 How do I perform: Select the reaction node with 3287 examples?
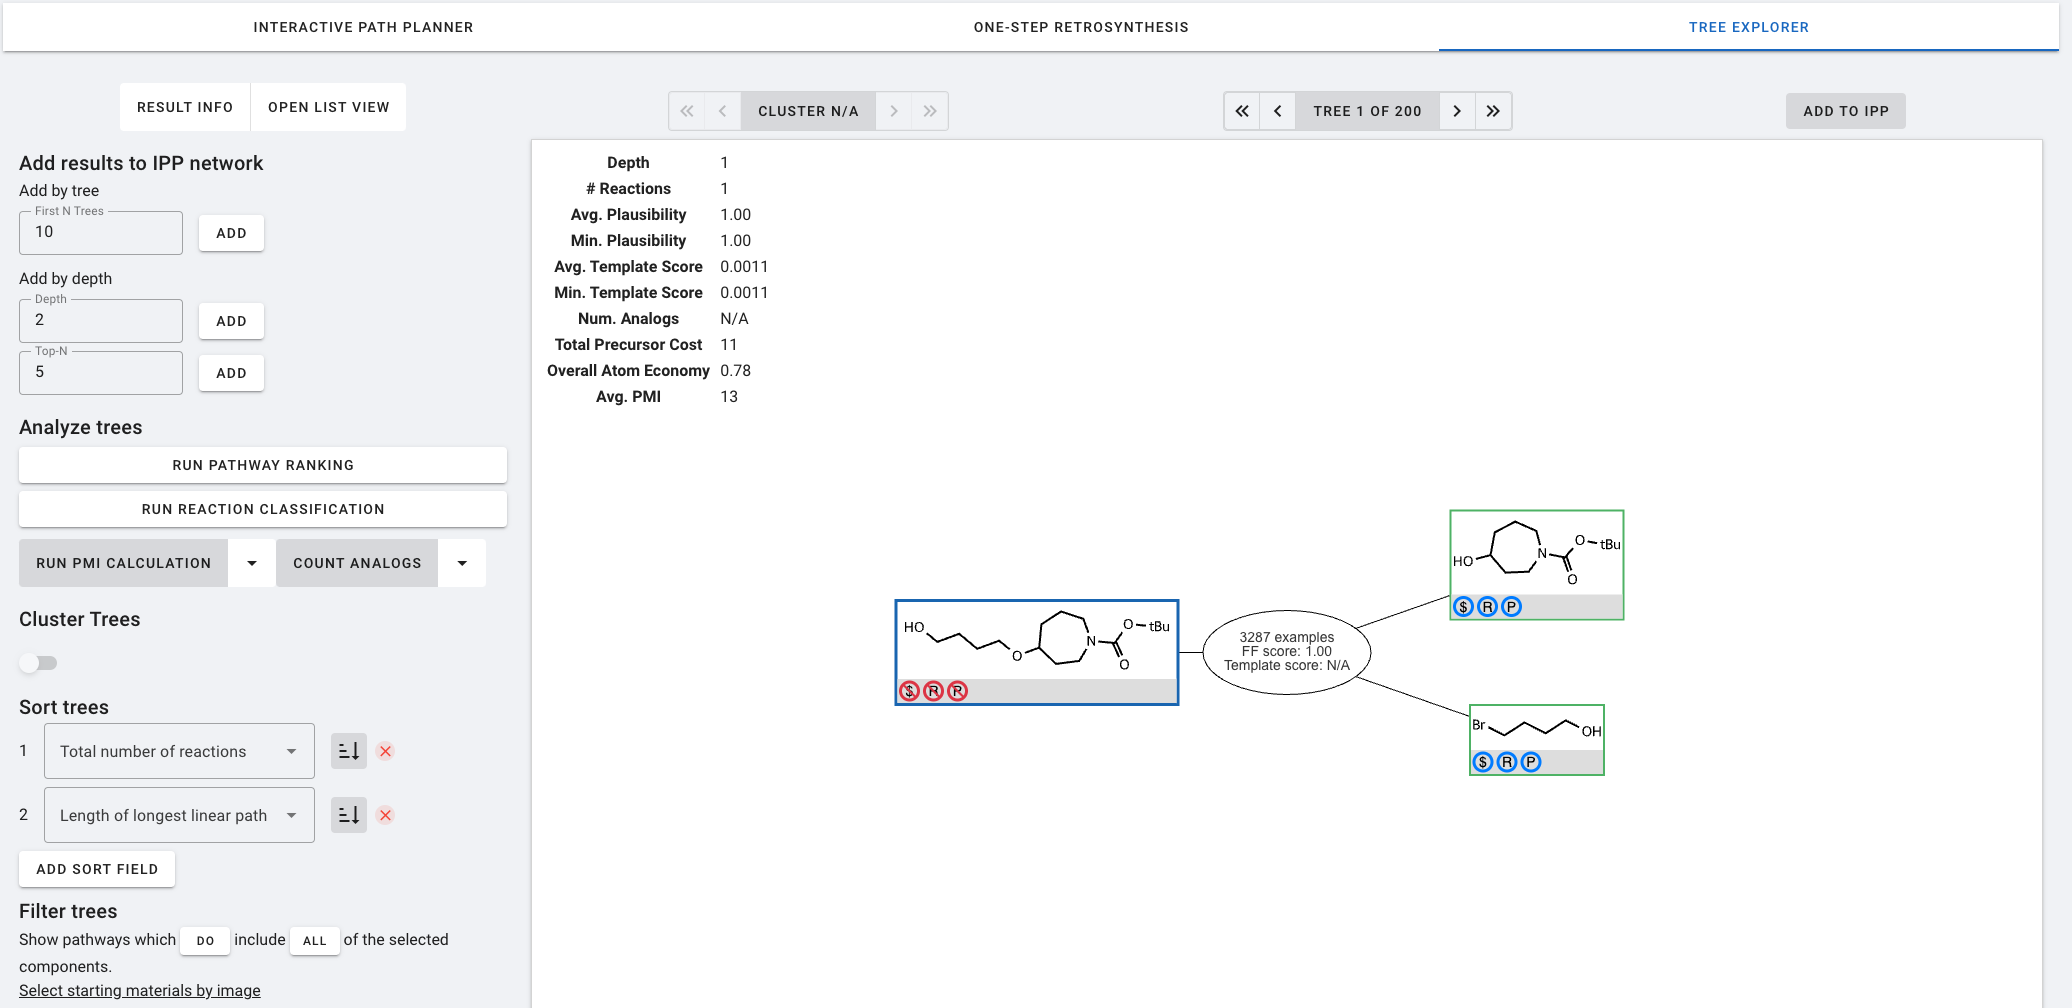[1287, 652]
